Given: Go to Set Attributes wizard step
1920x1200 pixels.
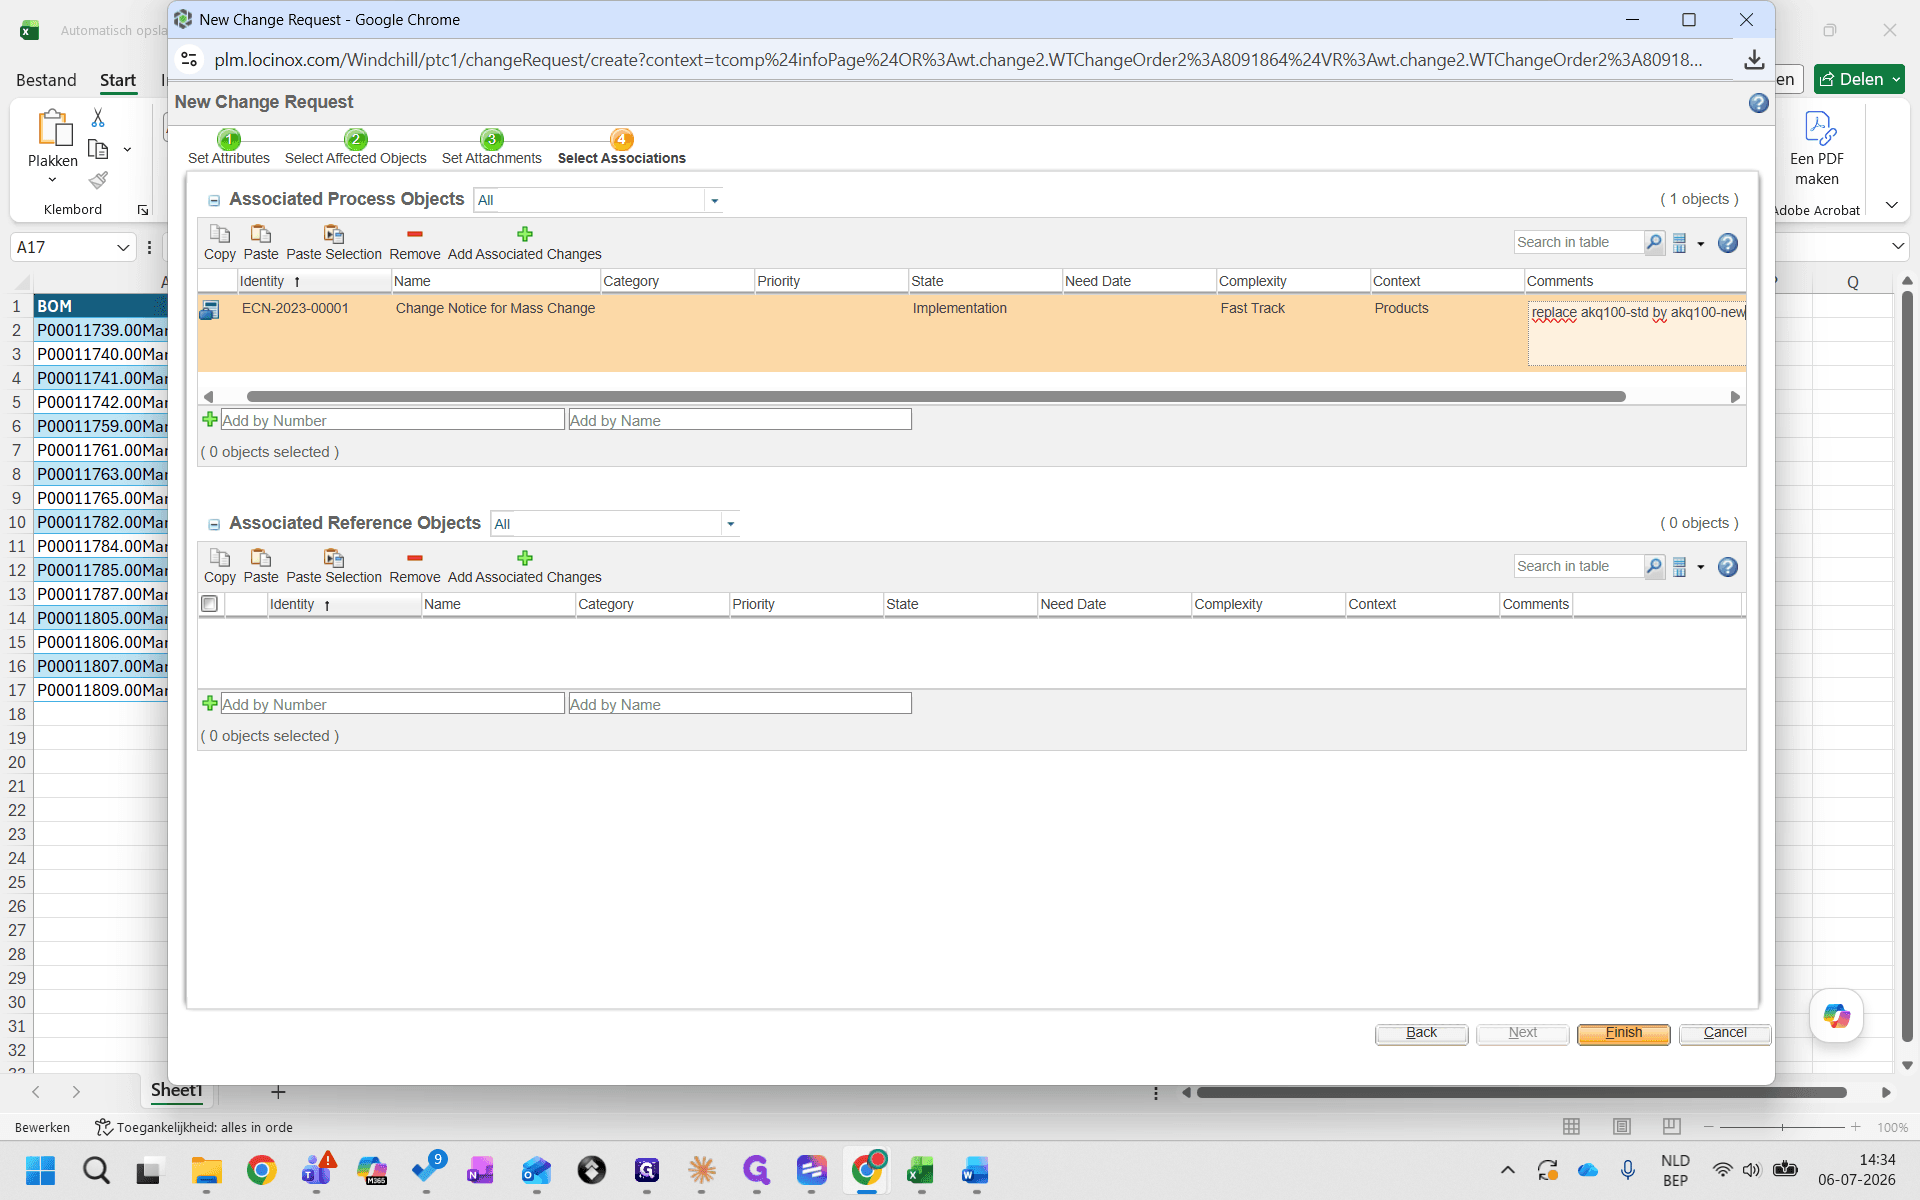Looking at the screenshot, I should pyautogui.click(x=229, y=147).
